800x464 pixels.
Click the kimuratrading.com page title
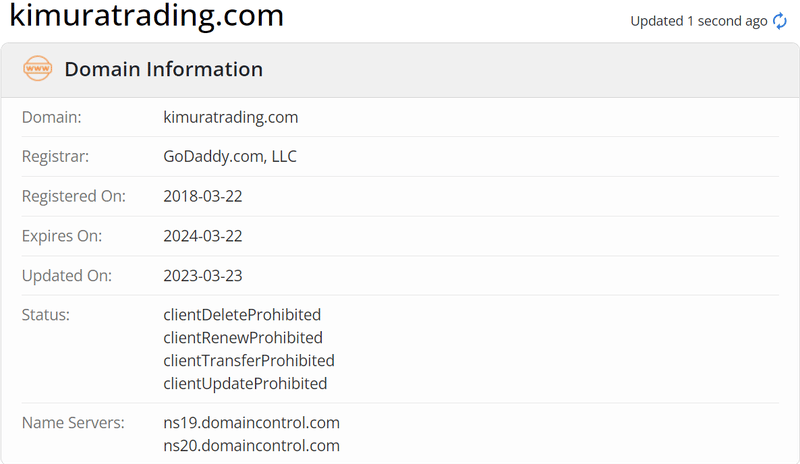146,15
